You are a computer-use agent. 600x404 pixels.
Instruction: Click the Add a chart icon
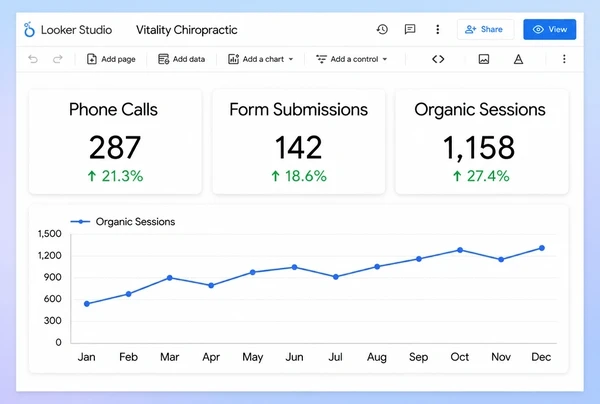[x=233, y=59]
